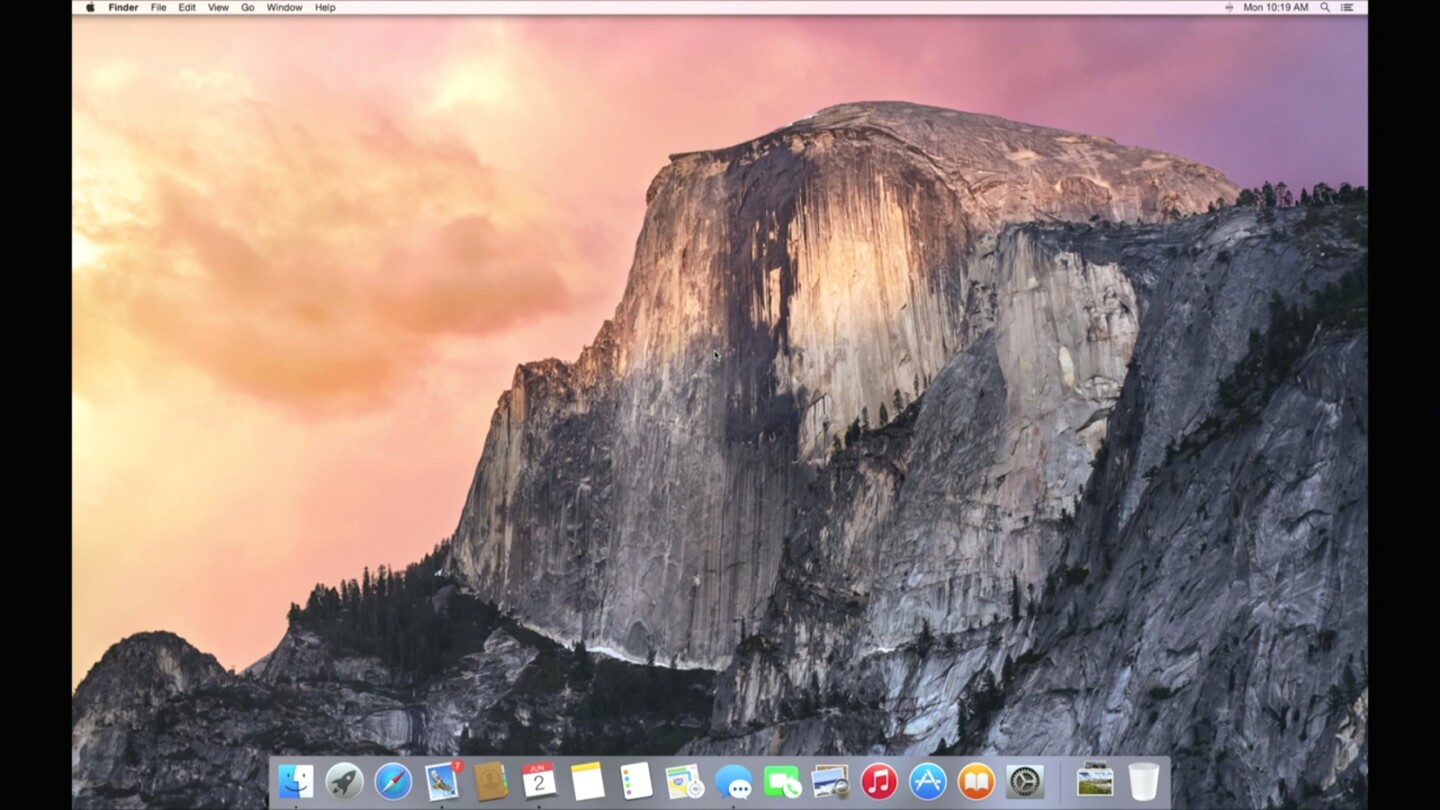Open the File menu
Screen dimensions: 1440x810
point(159,7)
